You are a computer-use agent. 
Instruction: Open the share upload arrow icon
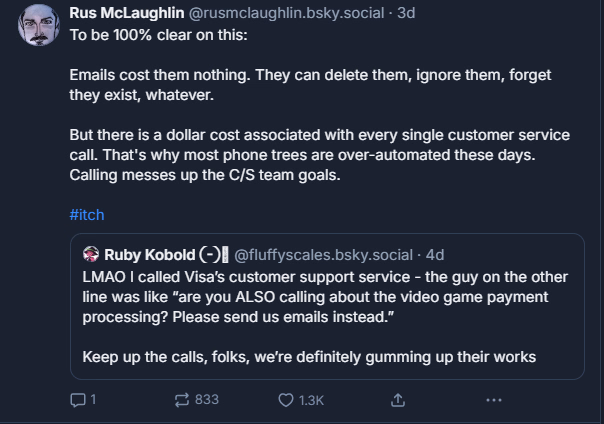coord(398,400)
